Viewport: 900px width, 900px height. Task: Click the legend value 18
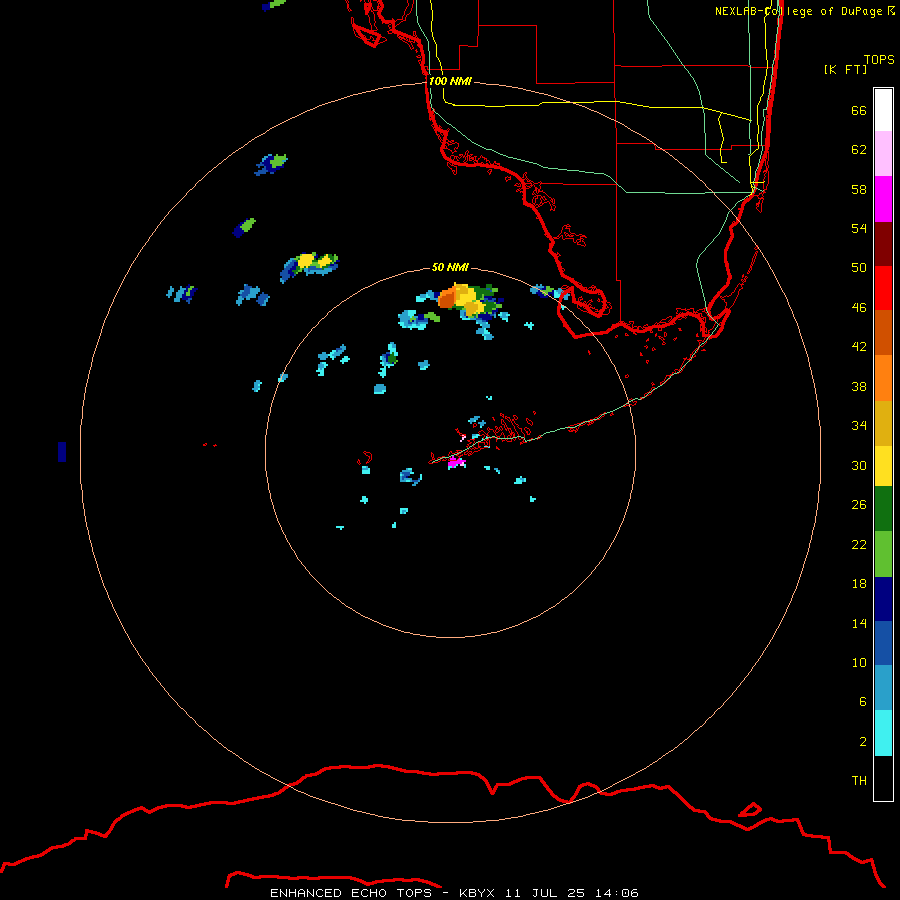(x=859, y=584)
